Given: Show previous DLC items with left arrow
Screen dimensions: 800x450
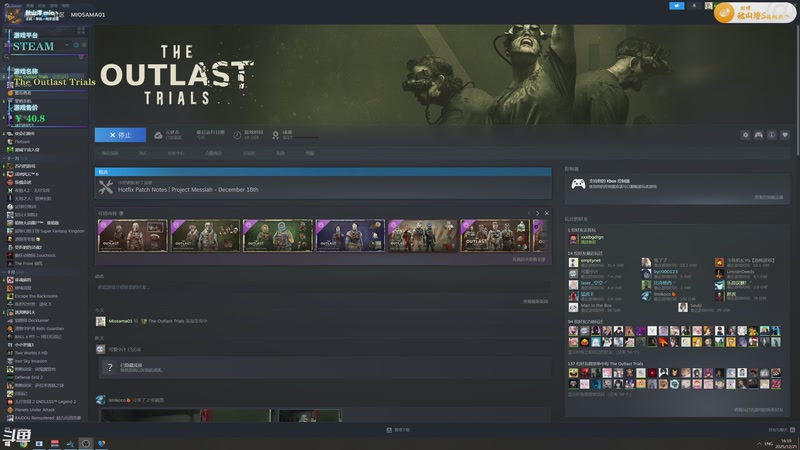Looking at the screenshot, I should 529,213.
